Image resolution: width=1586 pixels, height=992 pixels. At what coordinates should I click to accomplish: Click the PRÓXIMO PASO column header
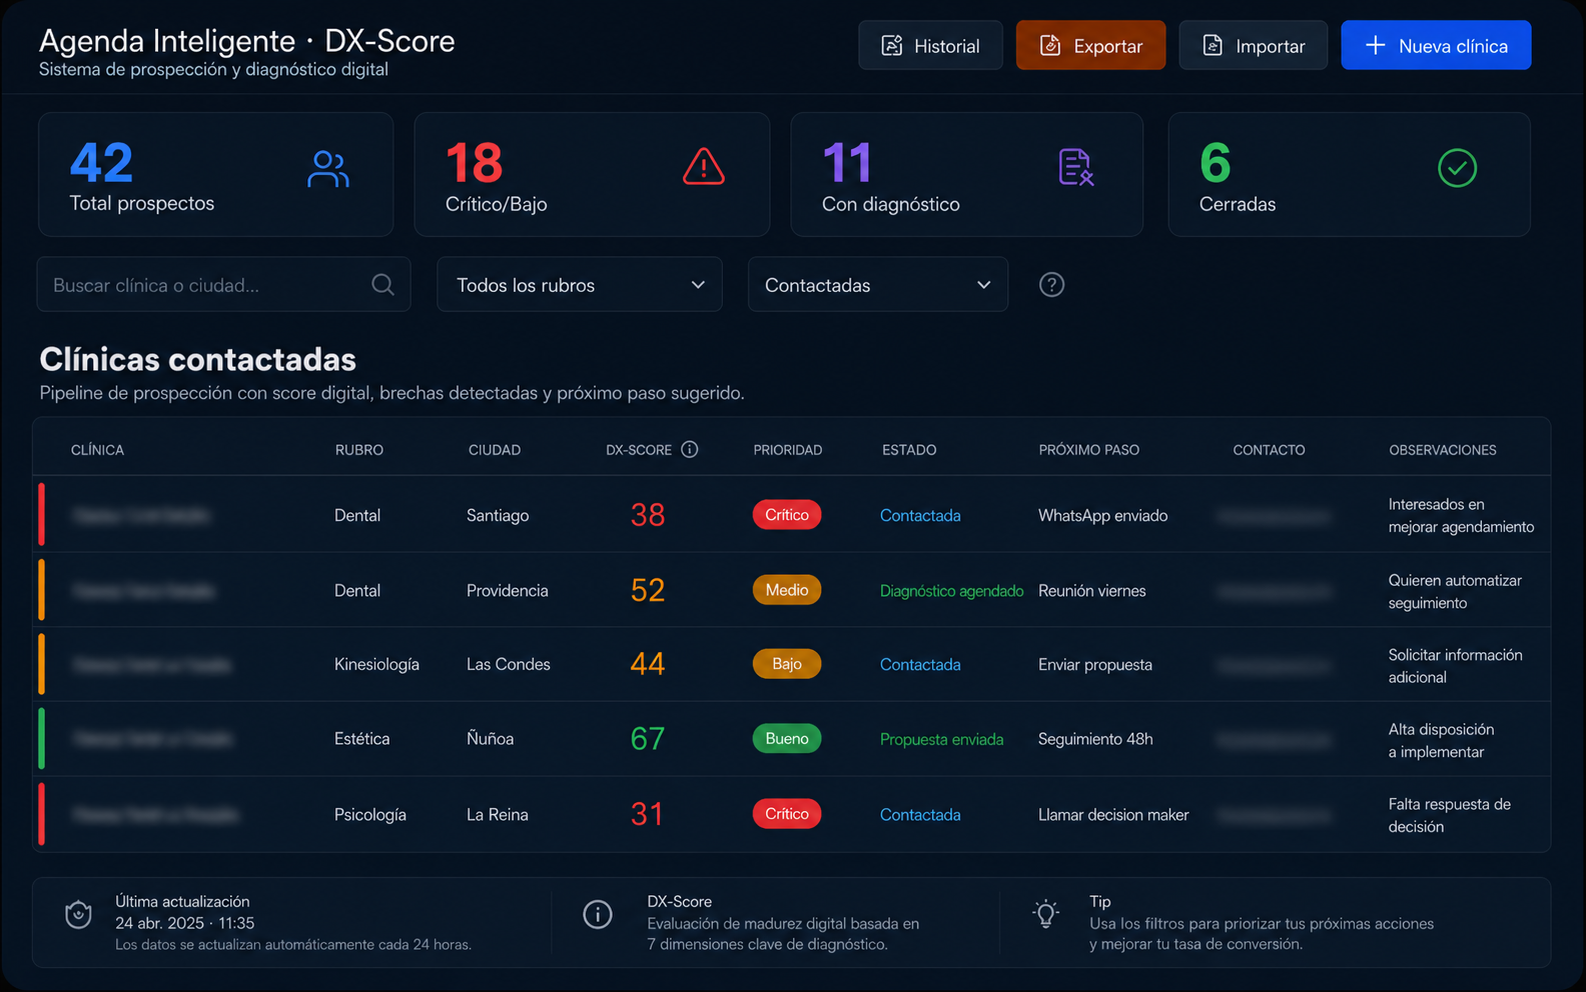tap(1089, 450)
